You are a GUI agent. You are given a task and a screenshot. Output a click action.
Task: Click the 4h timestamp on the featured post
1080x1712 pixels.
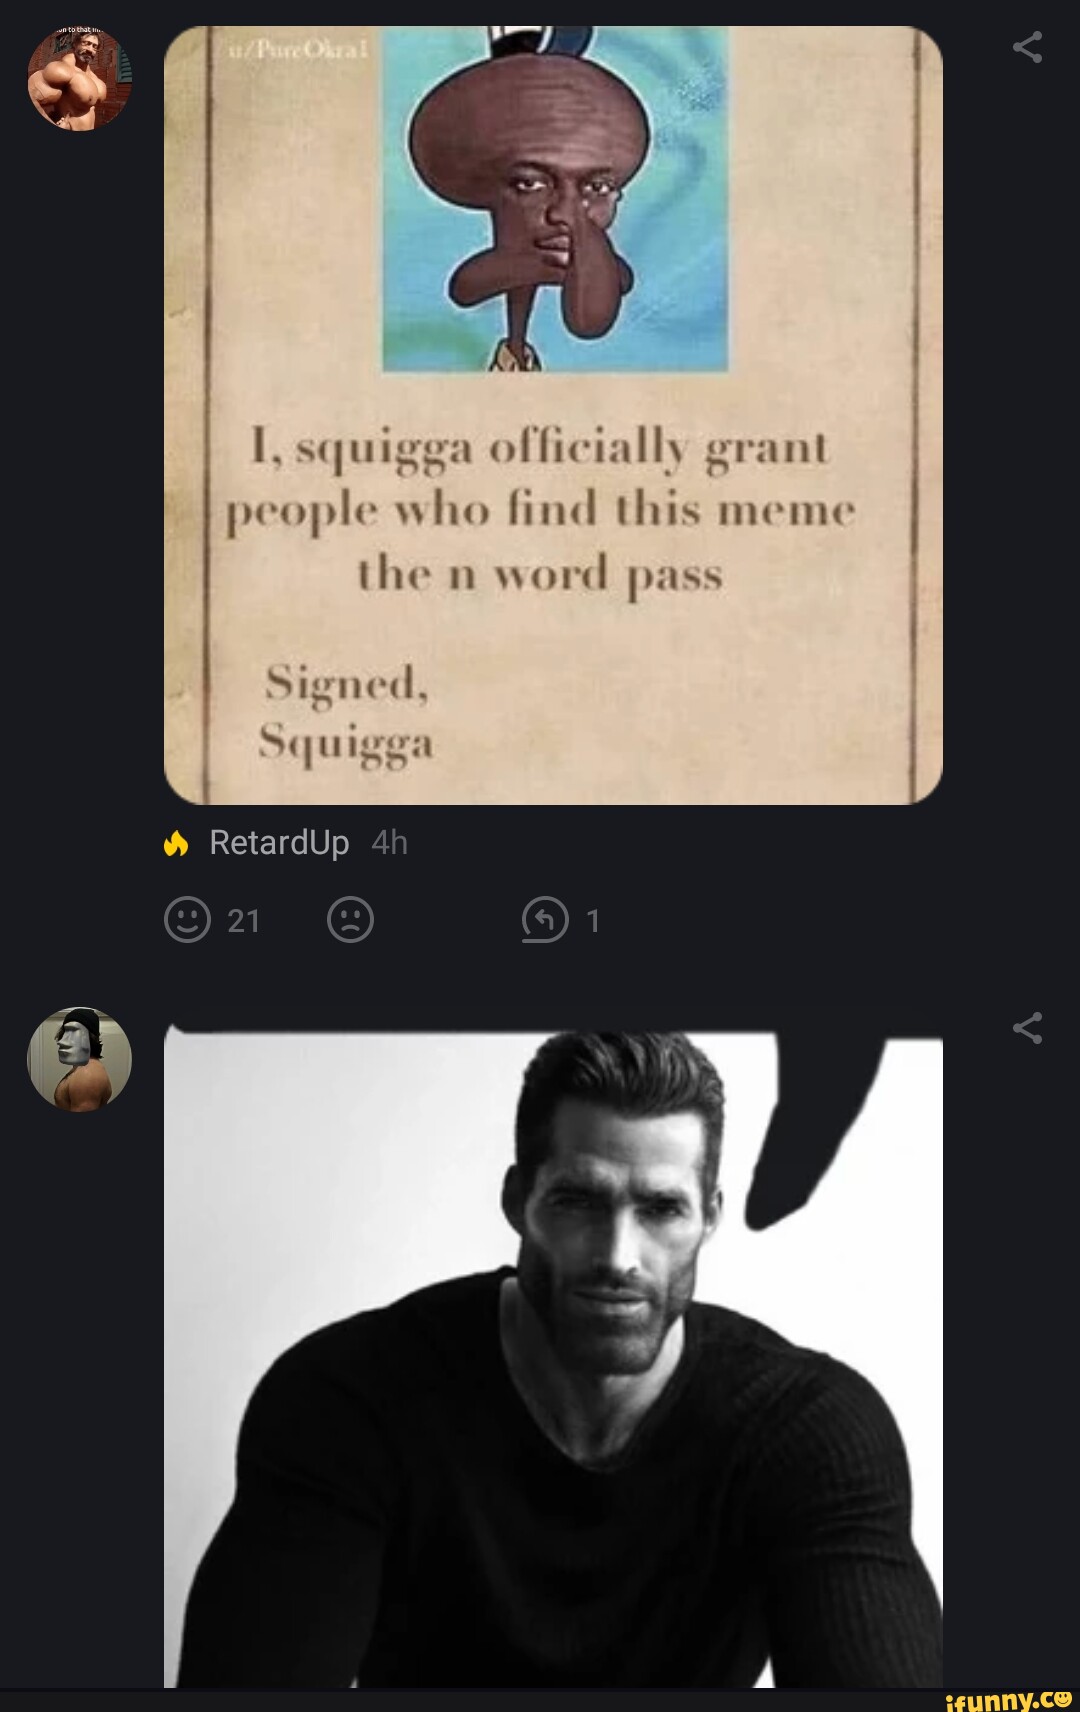pyautogui.click(x=389, y=843)
